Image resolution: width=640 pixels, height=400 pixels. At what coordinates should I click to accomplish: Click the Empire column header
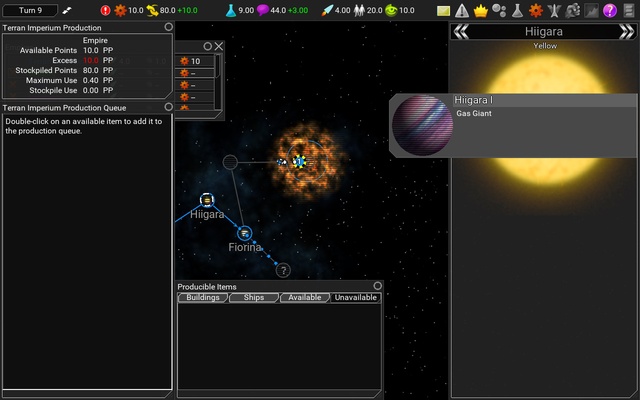[x=95, y=40]
